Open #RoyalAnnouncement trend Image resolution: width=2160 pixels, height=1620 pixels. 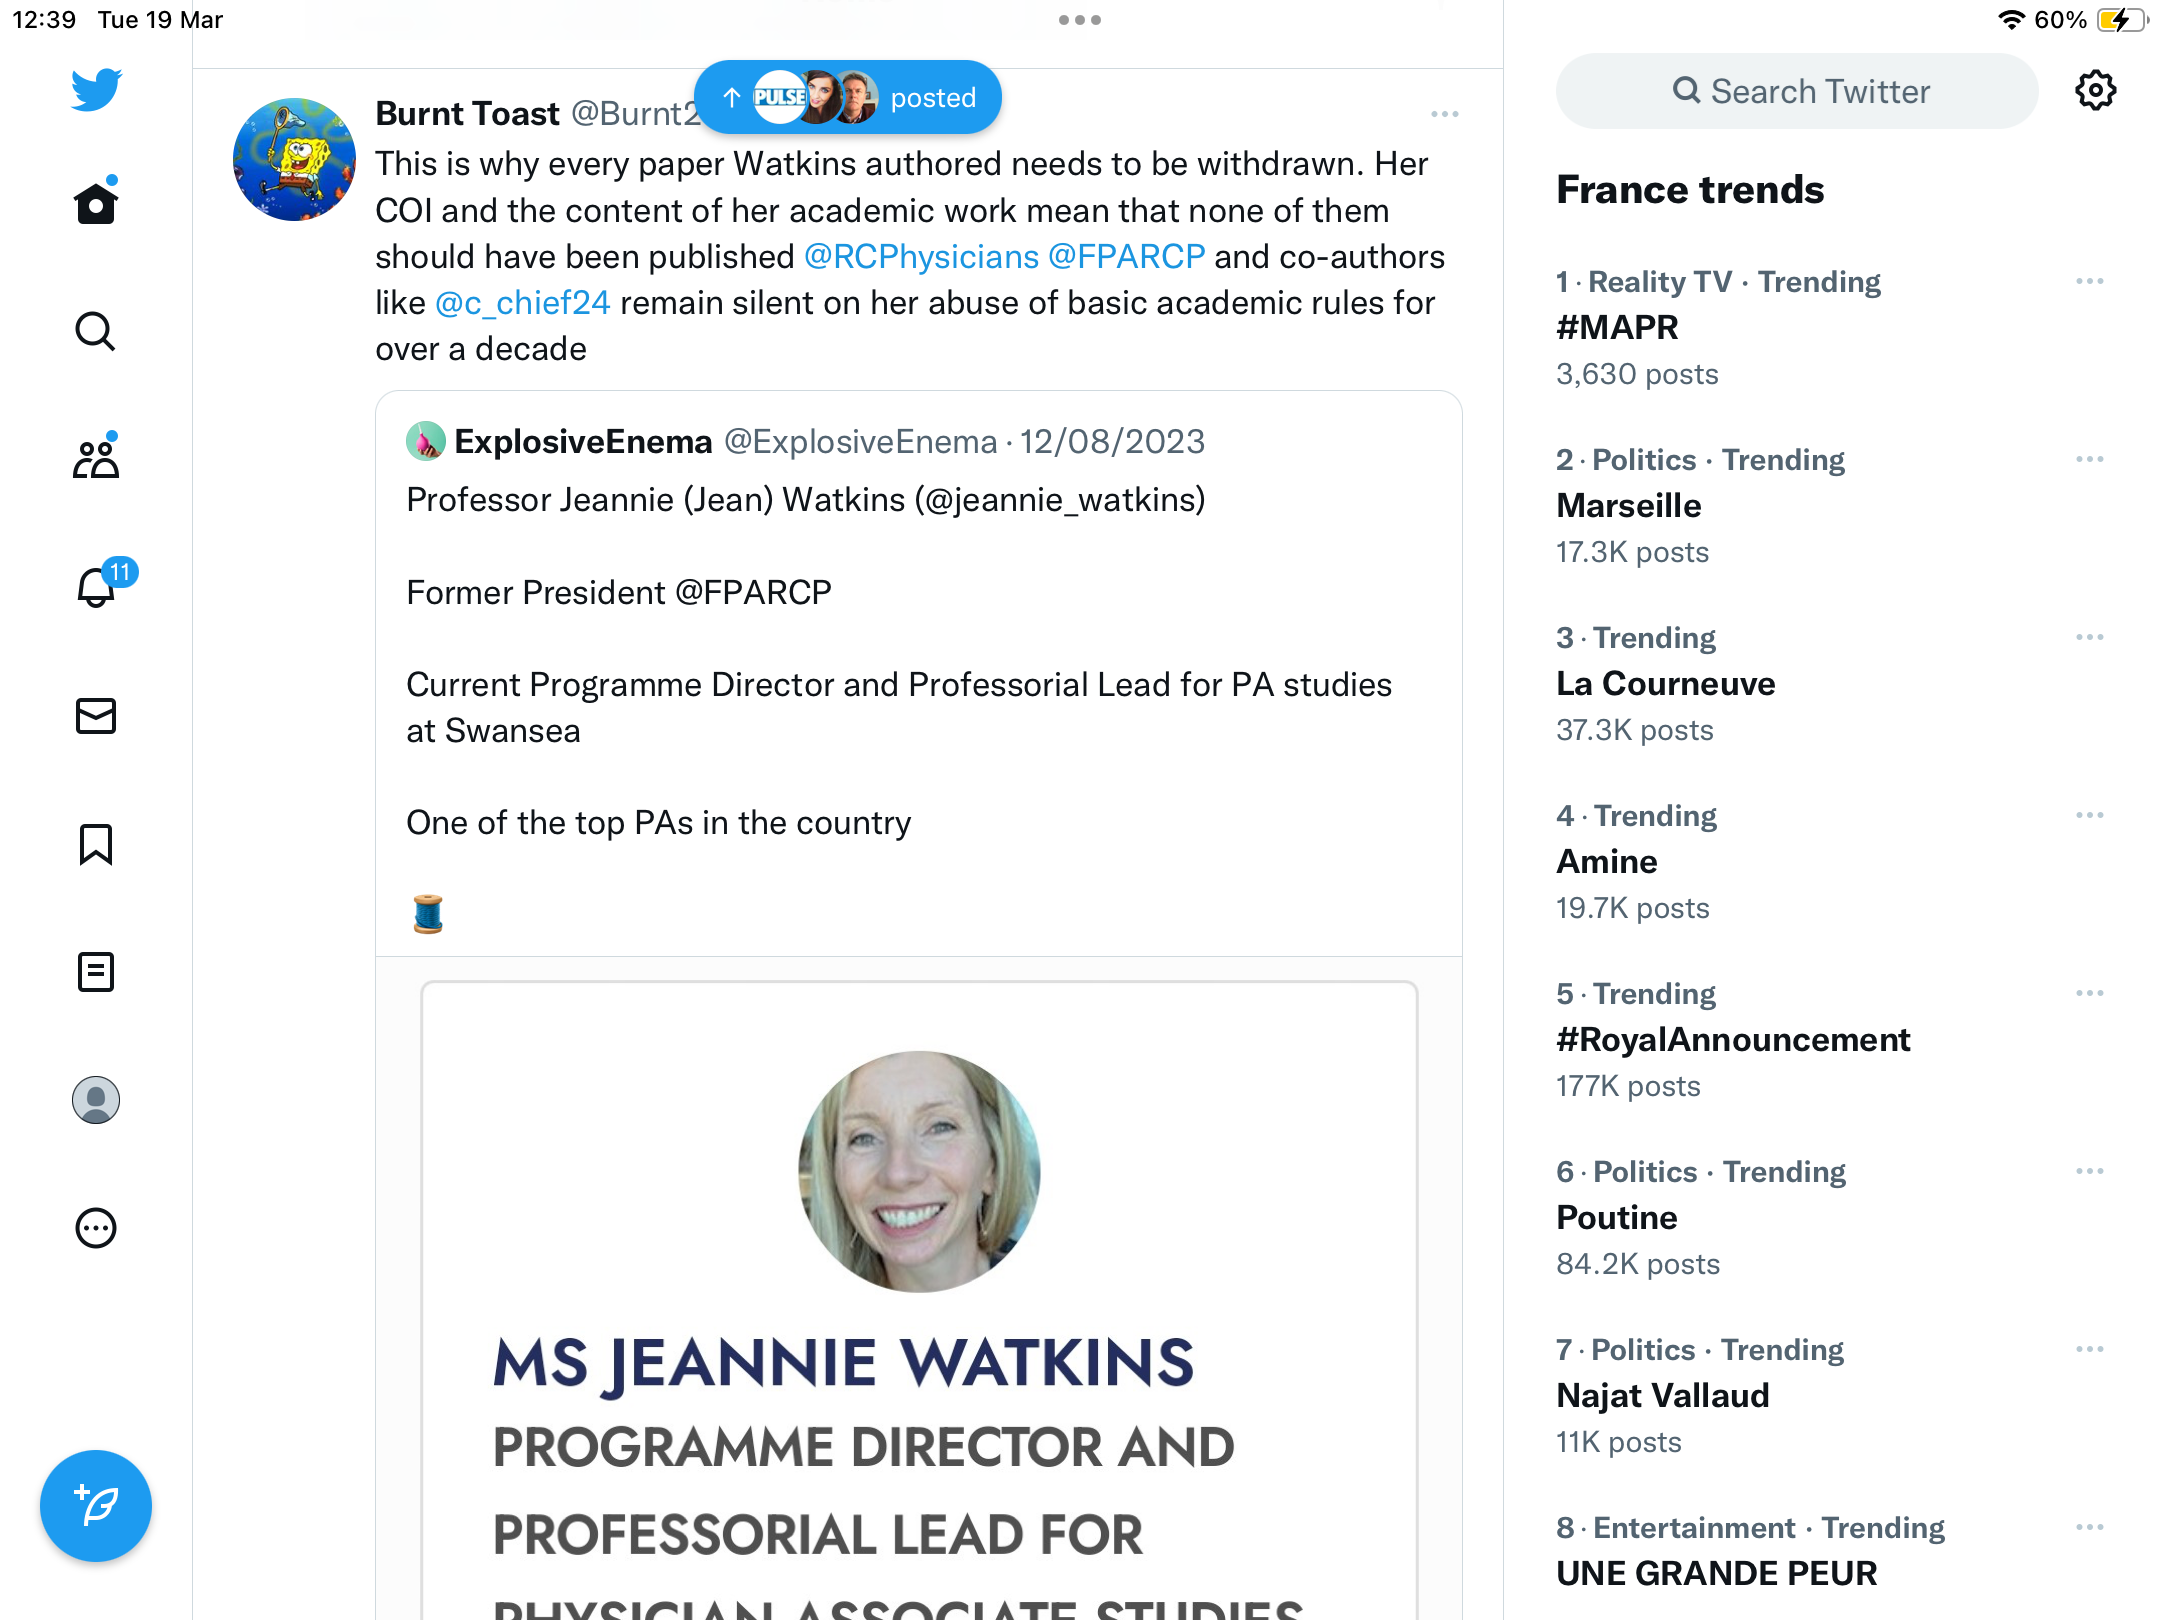1732,1039
